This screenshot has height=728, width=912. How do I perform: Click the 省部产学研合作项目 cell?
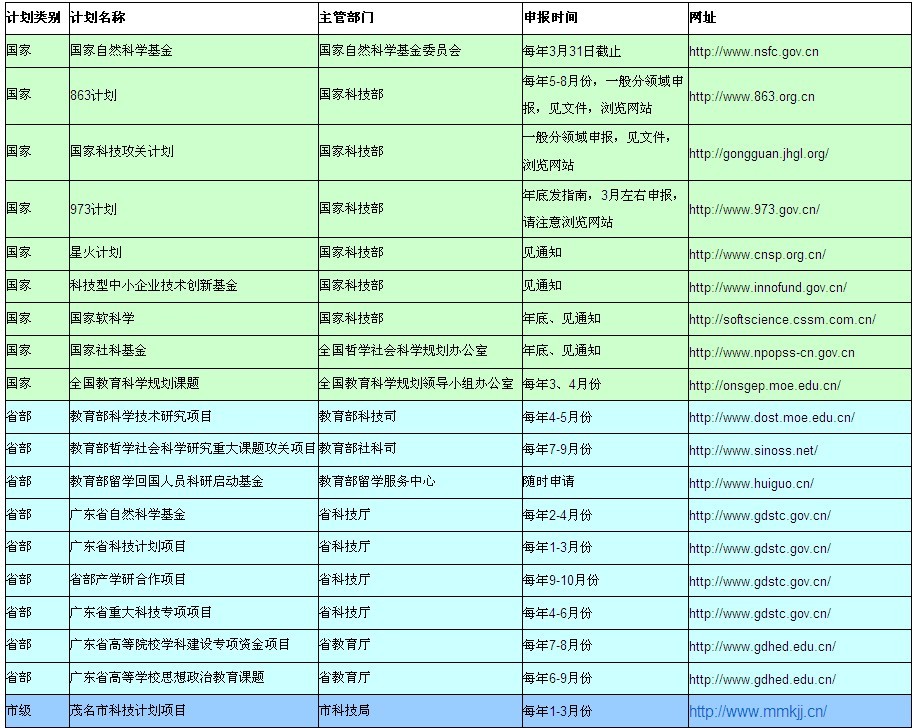point(194,580)
